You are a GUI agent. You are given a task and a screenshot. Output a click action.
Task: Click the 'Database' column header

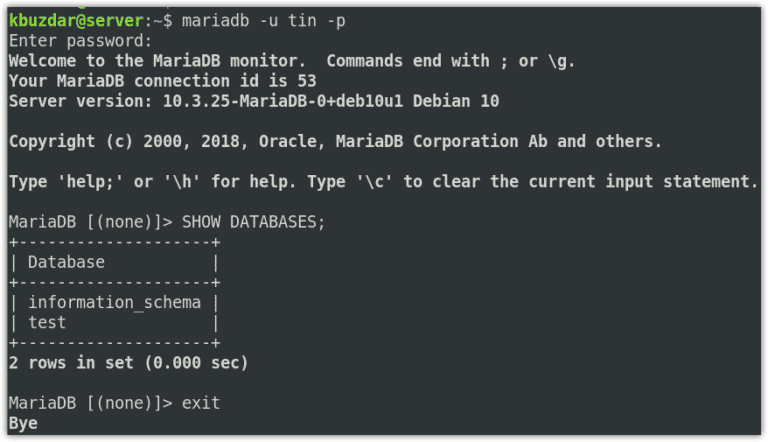pyautogui.click(x=66, y=262)
